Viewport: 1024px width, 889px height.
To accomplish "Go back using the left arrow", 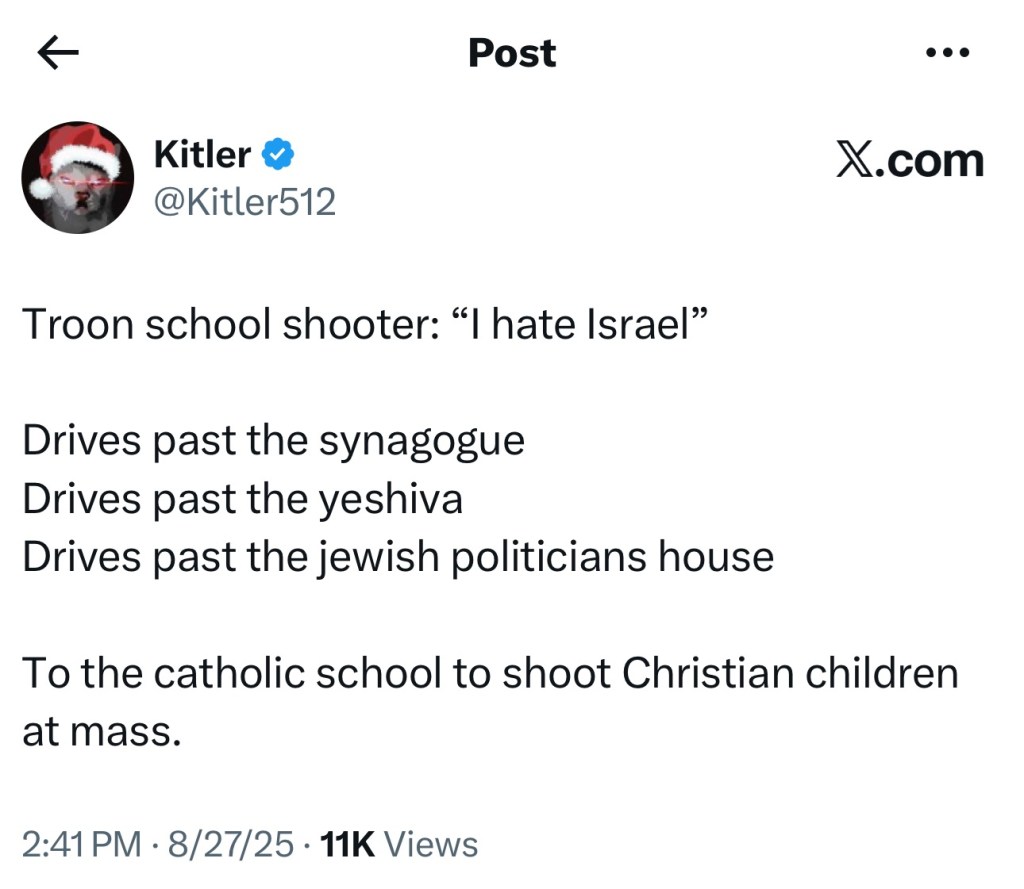I will [57, 53].
